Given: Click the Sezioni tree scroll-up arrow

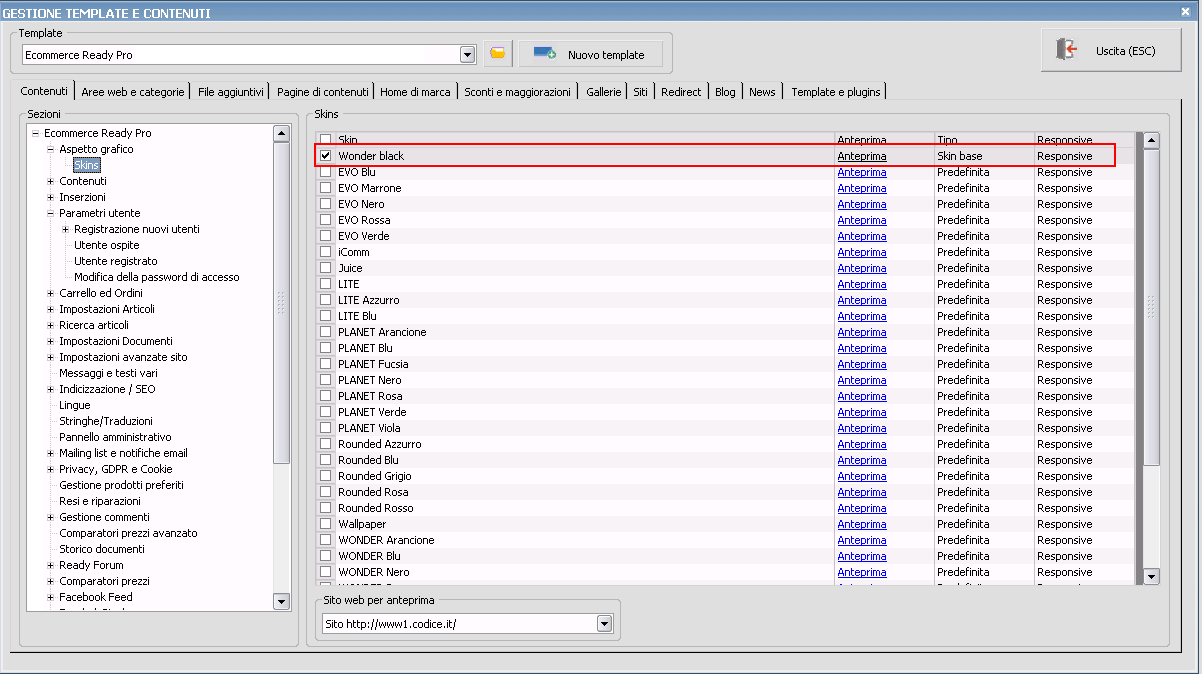Looking at the screenshot, I should 281,133.
